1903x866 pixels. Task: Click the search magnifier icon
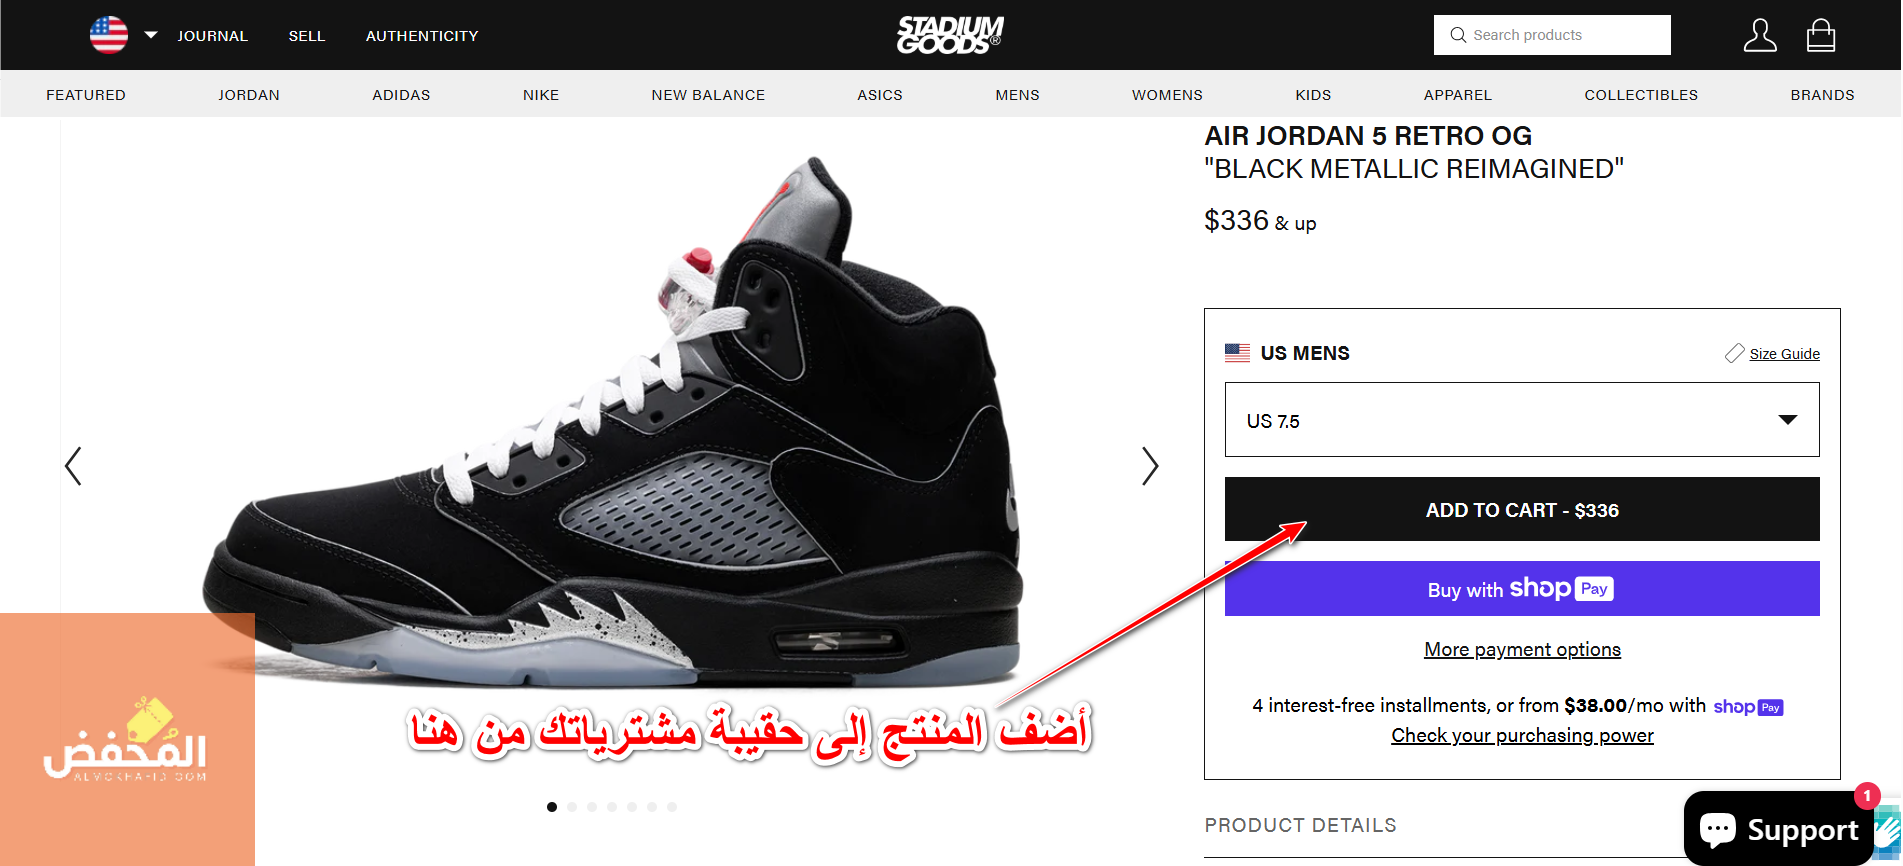click(x=1458, y=35)
